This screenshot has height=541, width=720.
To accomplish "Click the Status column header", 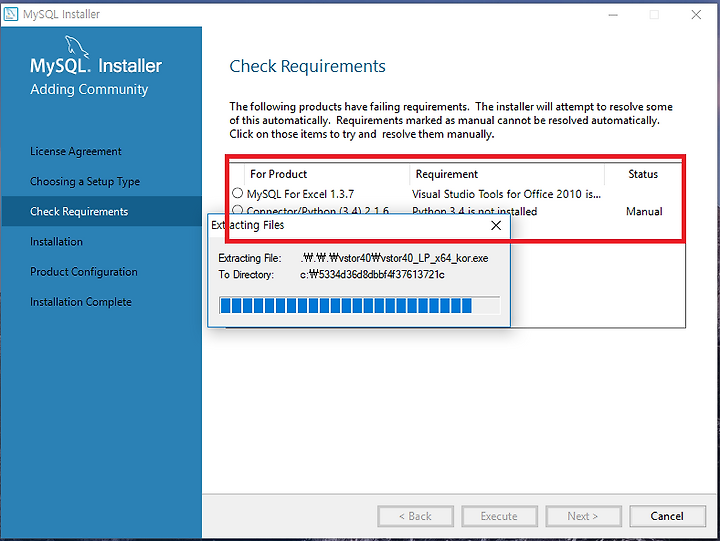I will [643, 174].
